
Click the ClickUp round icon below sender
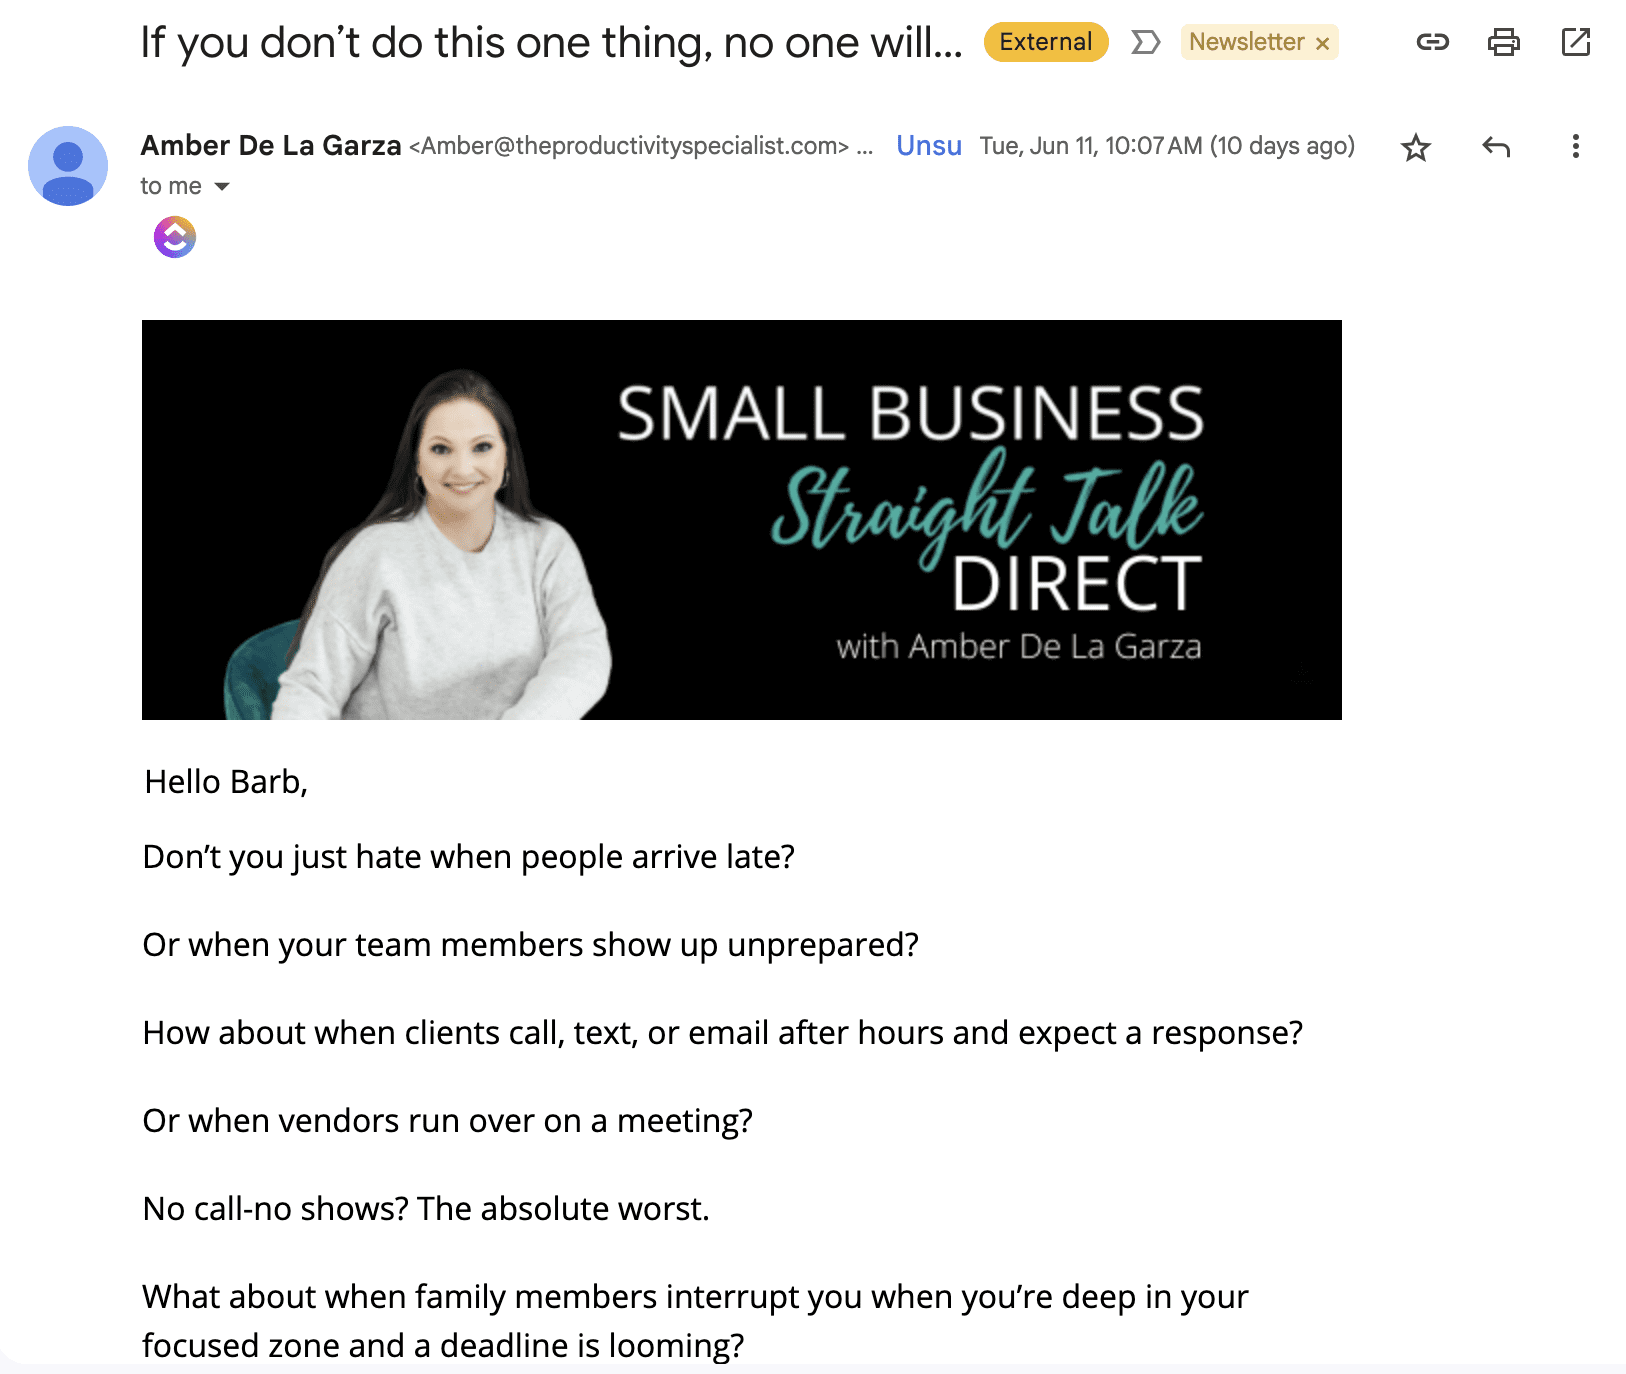(175, 238)
